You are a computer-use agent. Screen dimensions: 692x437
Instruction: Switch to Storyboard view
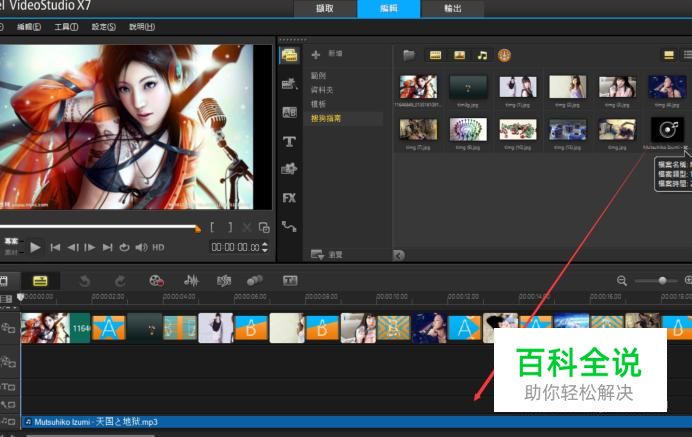click(x=4, y=281)
